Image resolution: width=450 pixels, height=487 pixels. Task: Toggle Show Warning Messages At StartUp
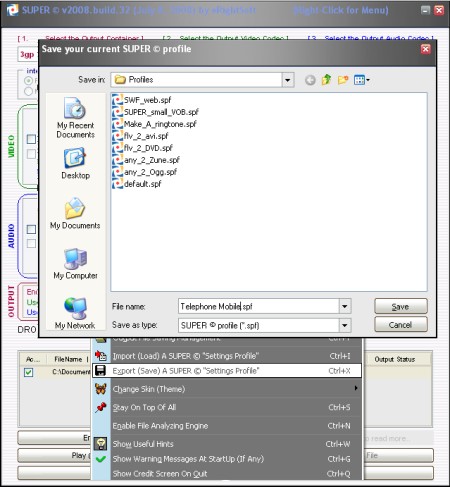coord(227,459)
